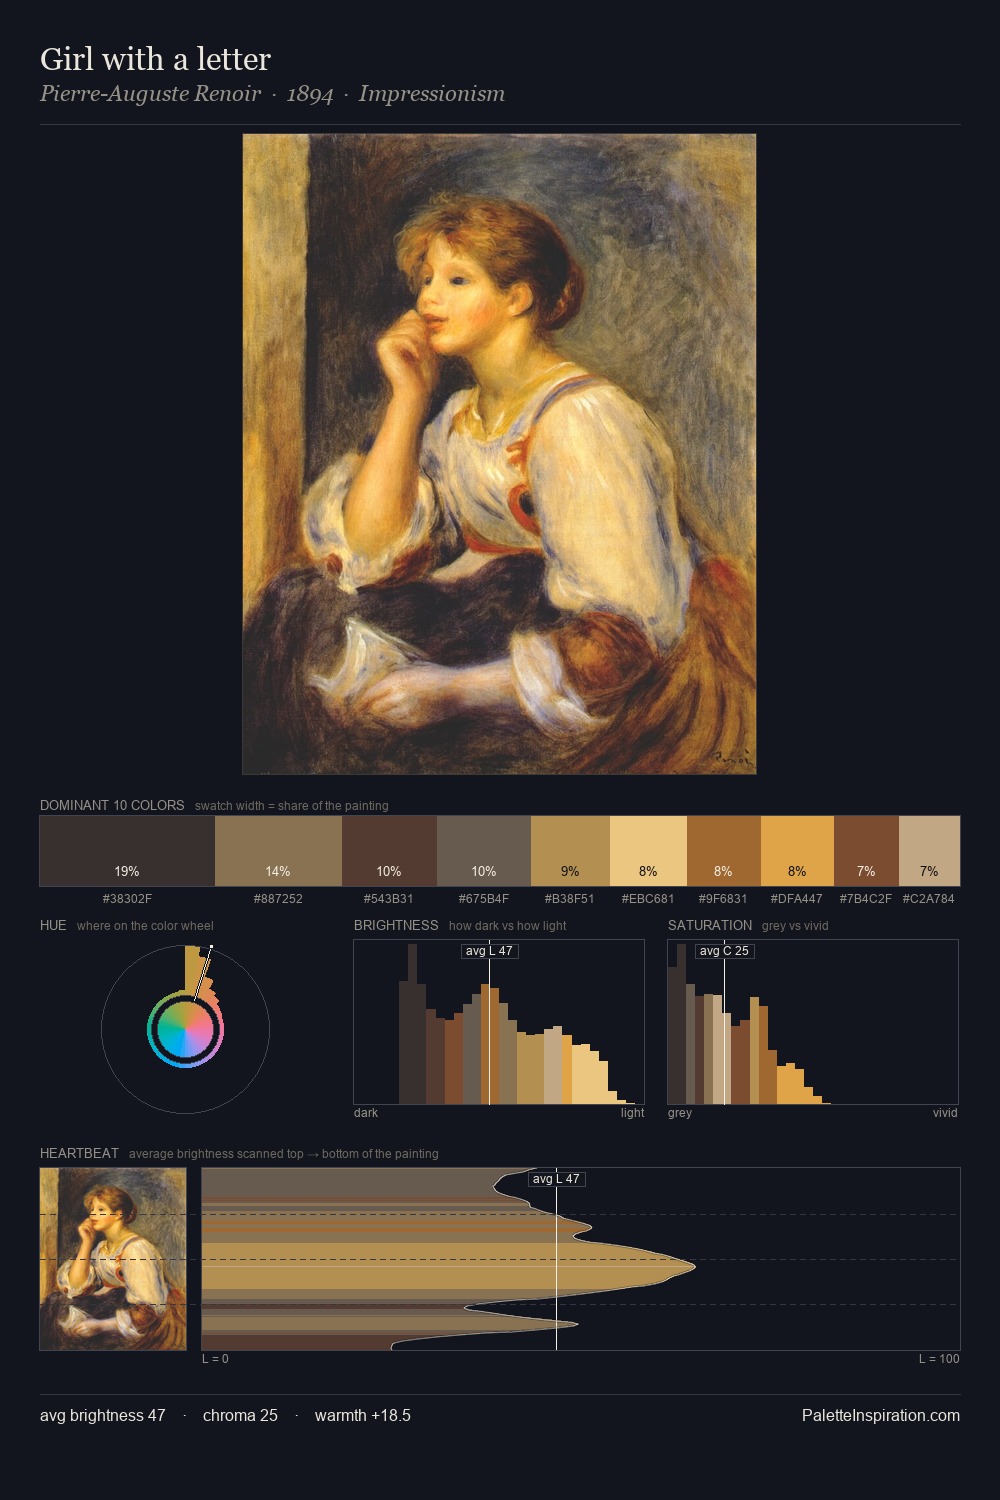Pick the #543B31 brown swatch

point(389,851)
